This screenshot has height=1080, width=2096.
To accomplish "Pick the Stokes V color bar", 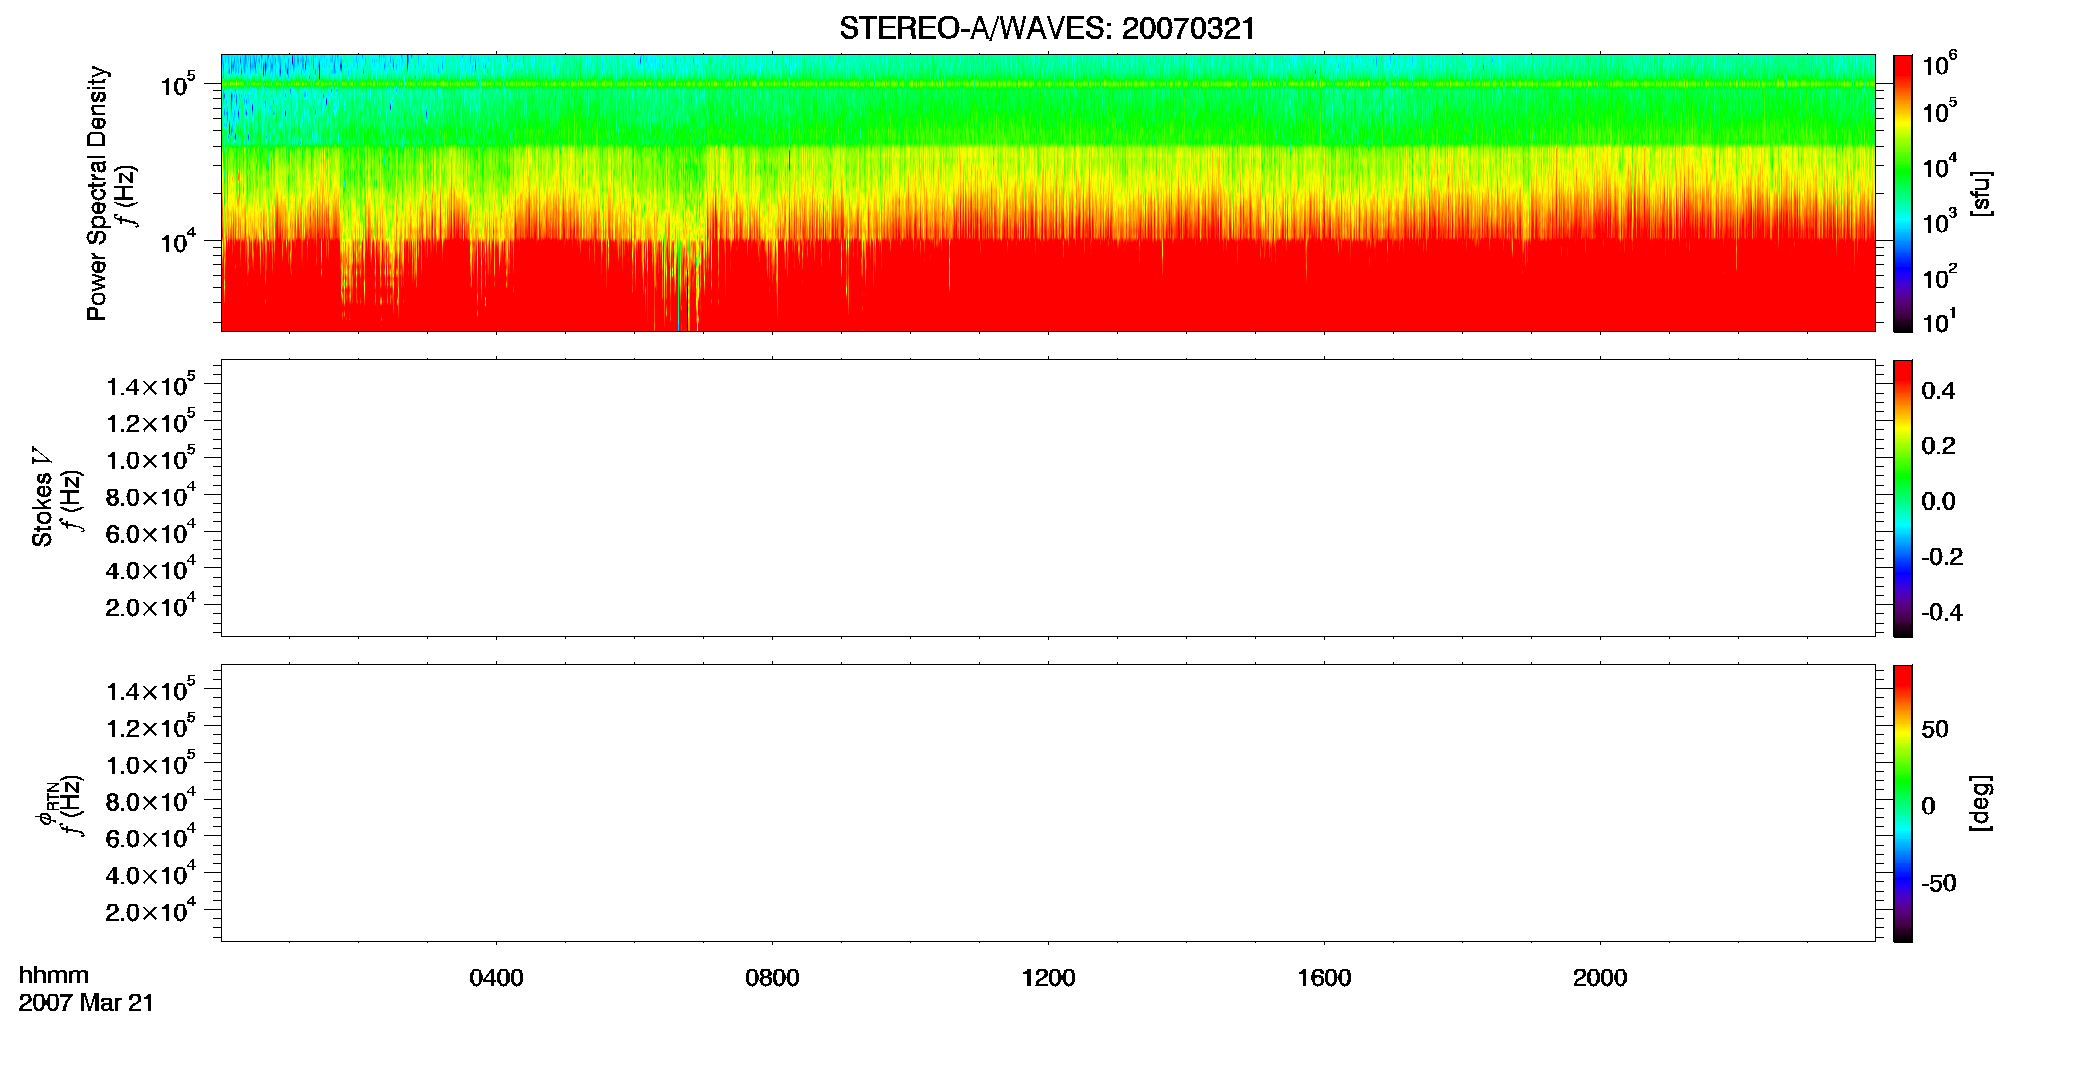I will [1903, 498].
